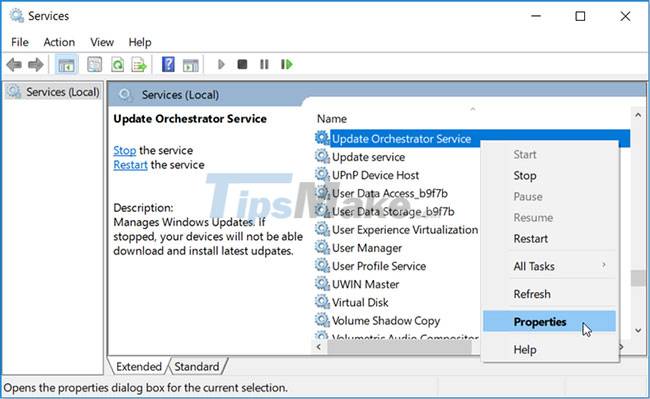Choose Properties in the context menu
This screenshot has height=399, width=650.
point(550,322)
